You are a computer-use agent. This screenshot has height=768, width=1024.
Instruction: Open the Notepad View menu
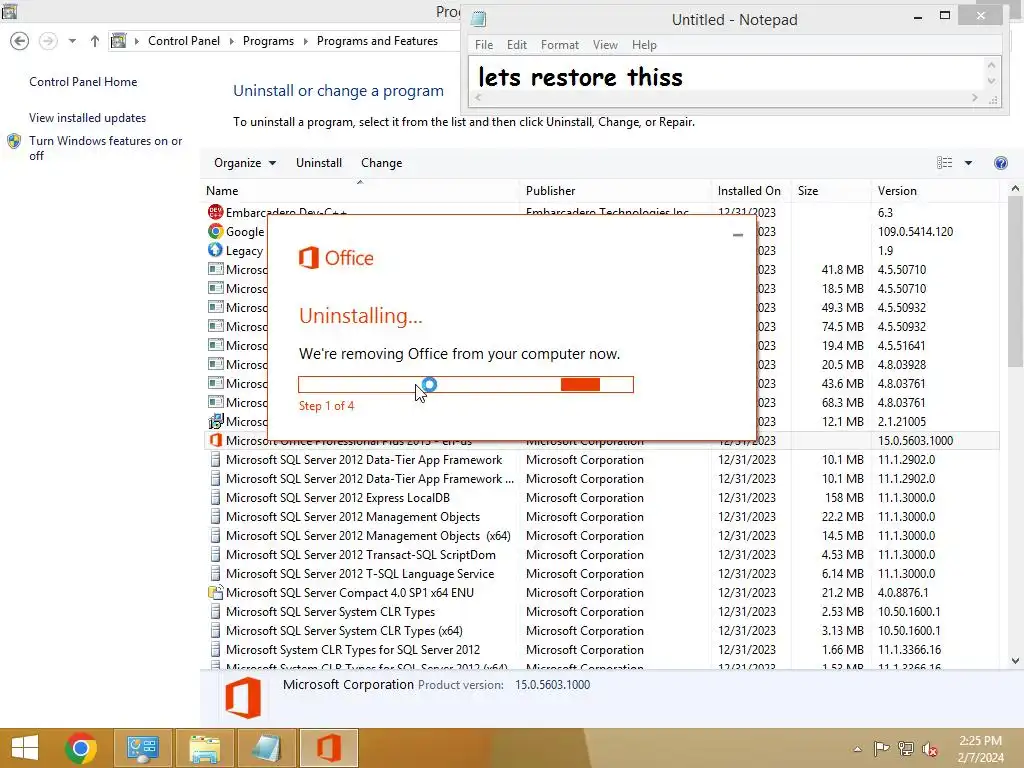click(605, 45)
